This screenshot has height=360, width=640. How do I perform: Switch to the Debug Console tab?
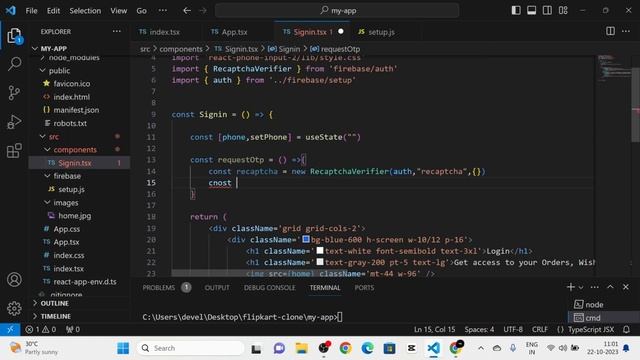click(x=269, y=288)
